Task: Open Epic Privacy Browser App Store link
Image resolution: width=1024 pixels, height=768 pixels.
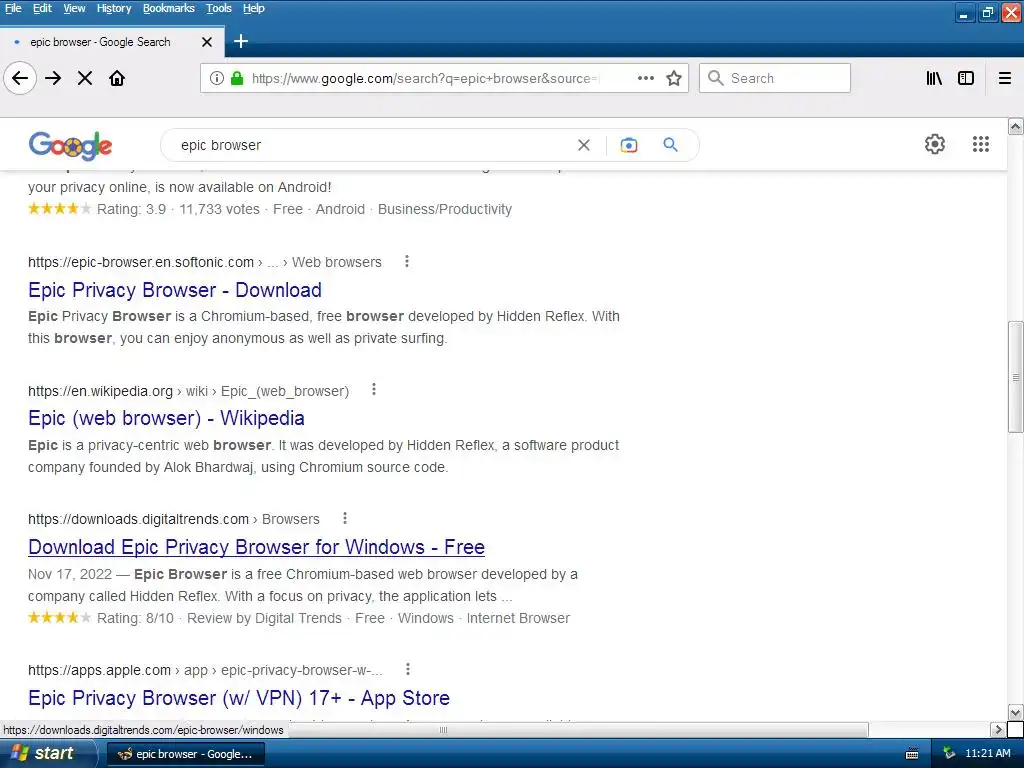Action: click(x=239, y=698)
